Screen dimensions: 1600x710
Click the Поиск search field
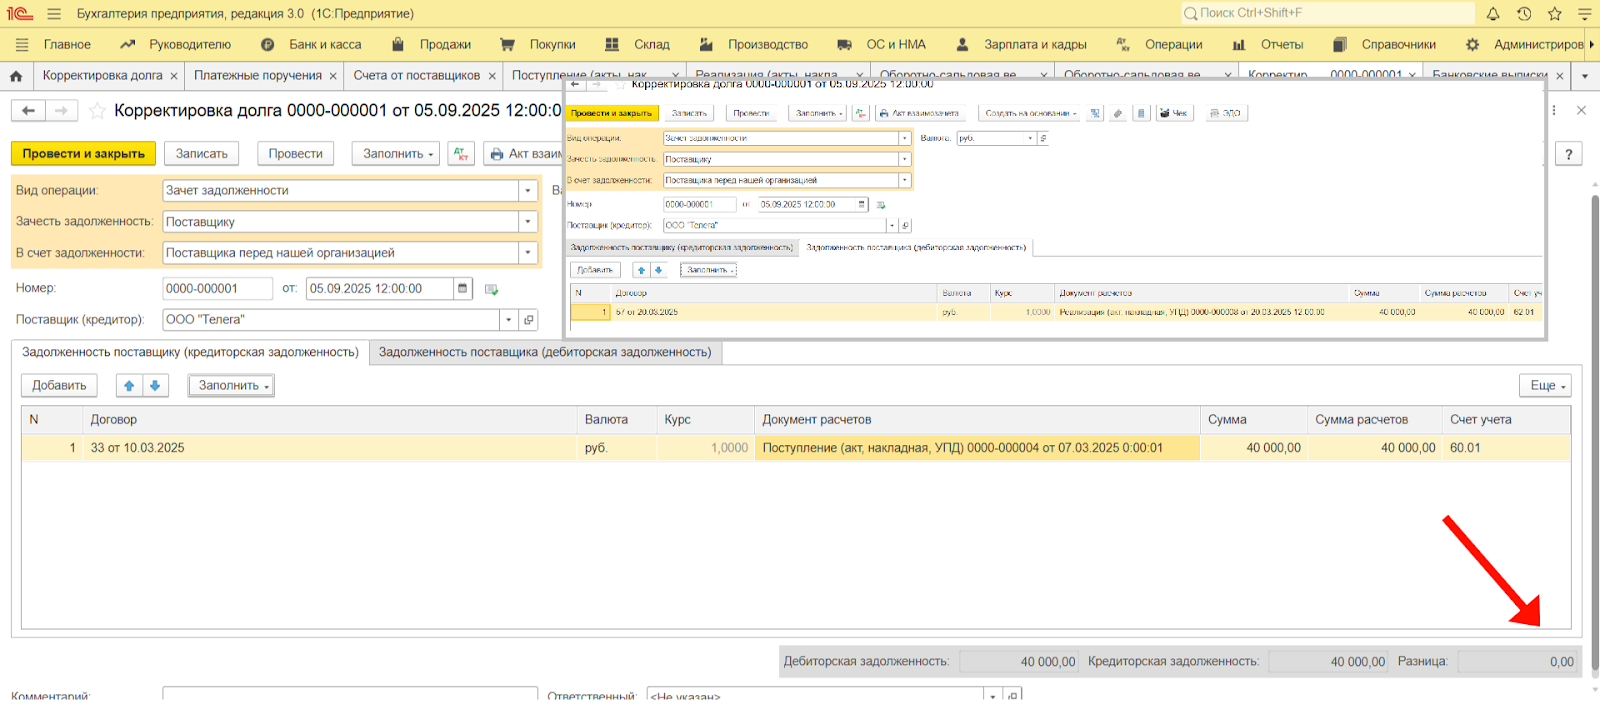(x=1330, y=13)
